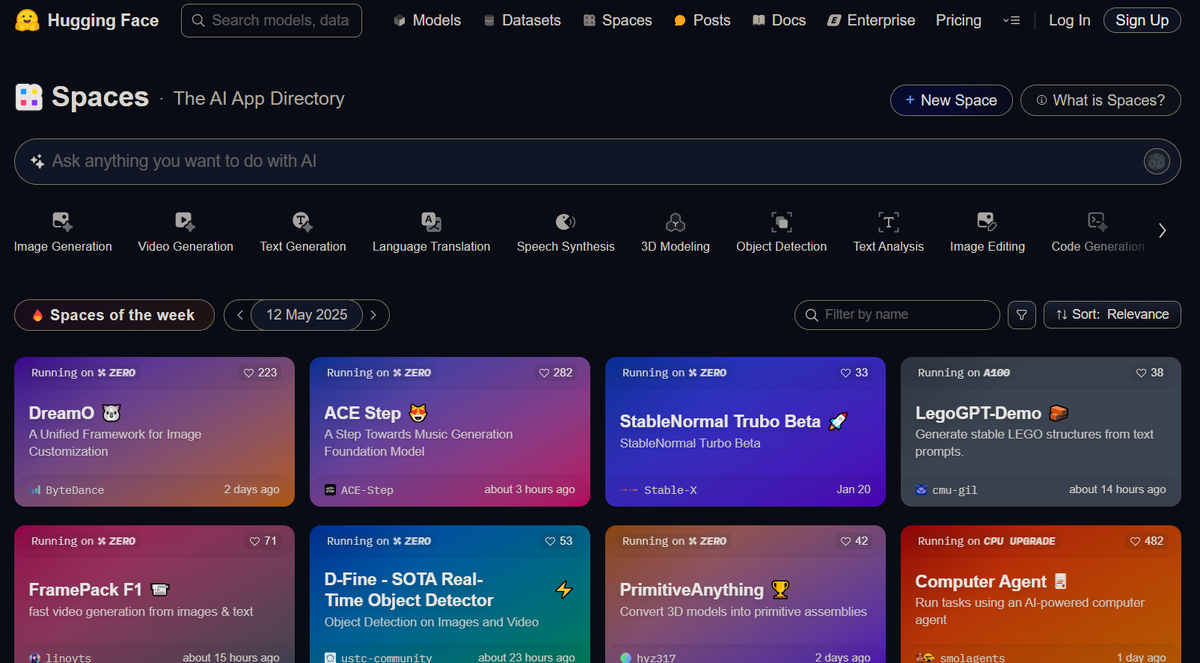Click the Stable-X author name
This screenshot has width=1200, height=663.
(671, 490)
